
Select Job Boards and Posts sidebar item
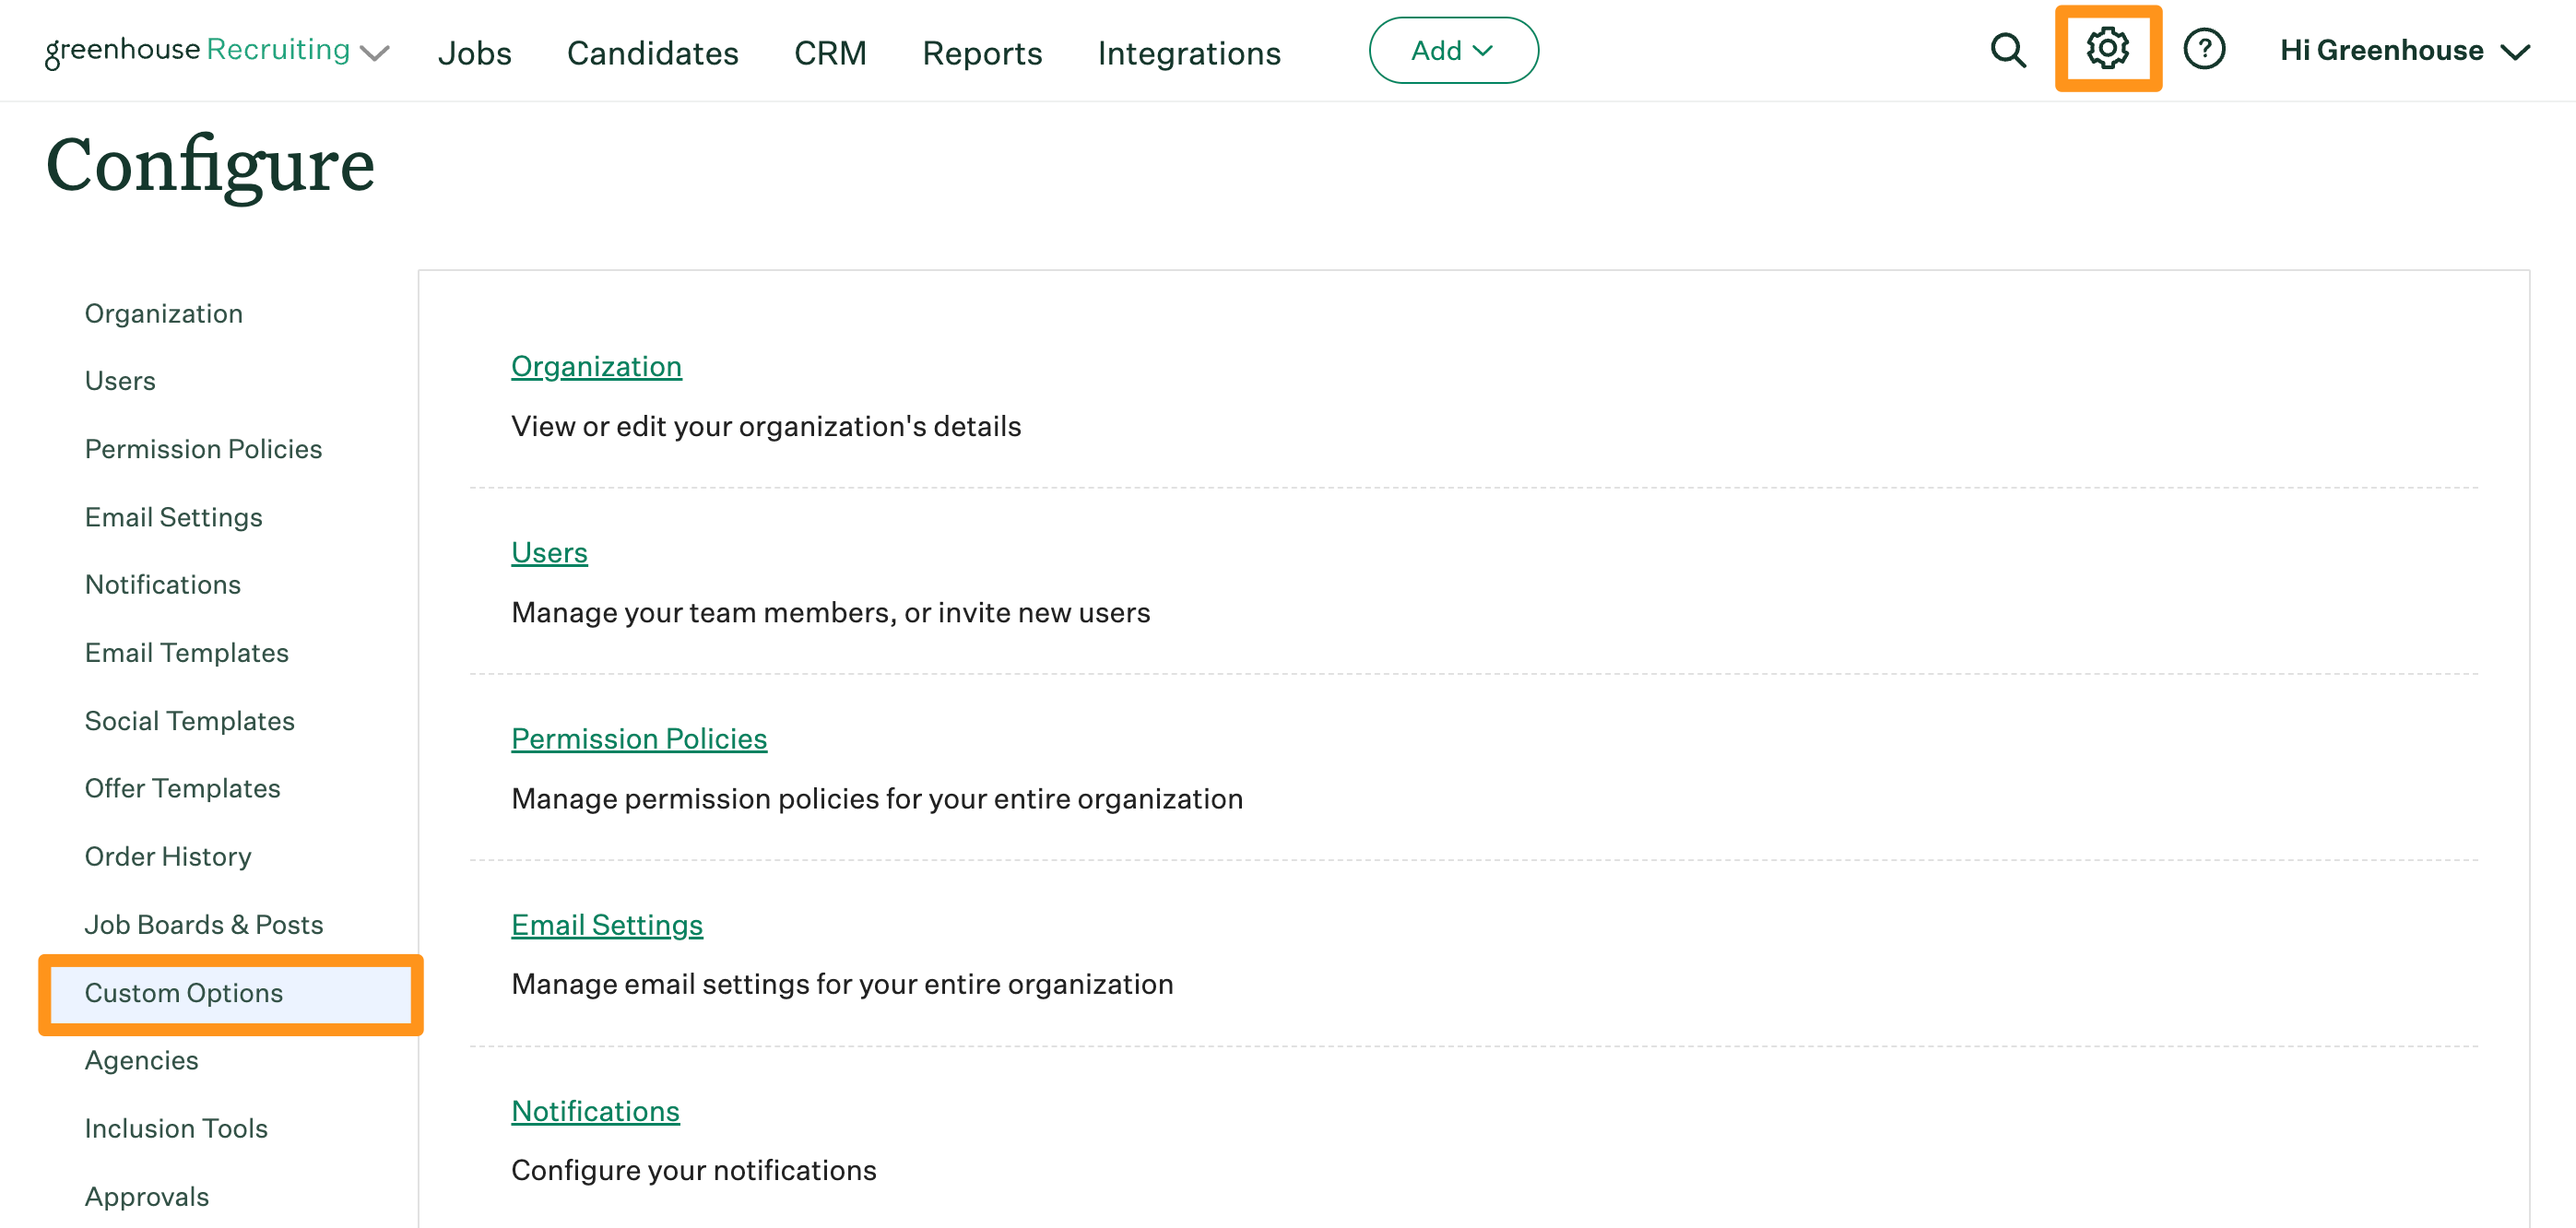[204, 923]
